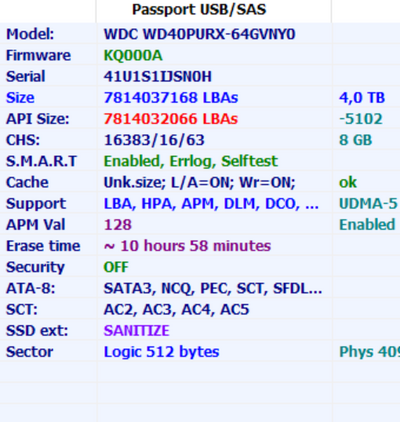Screen dimensions: 400x422
Task: Click the Support label
Action: coord(36,203)
